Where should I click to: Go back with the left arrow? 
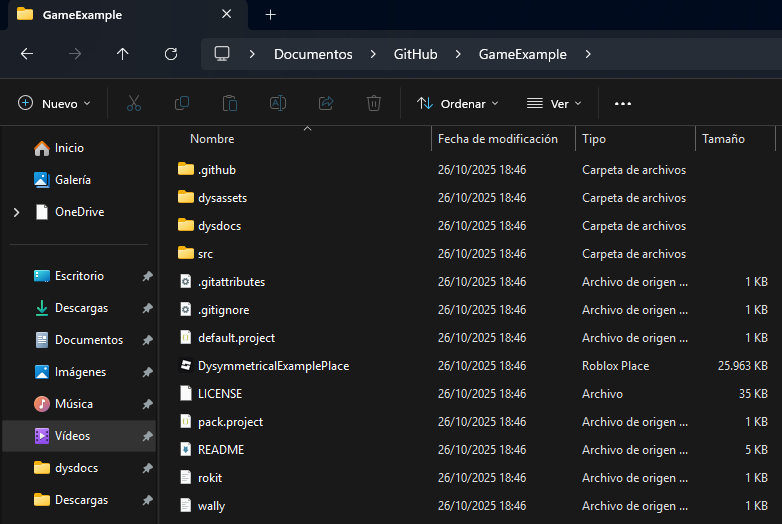[27, 54]
